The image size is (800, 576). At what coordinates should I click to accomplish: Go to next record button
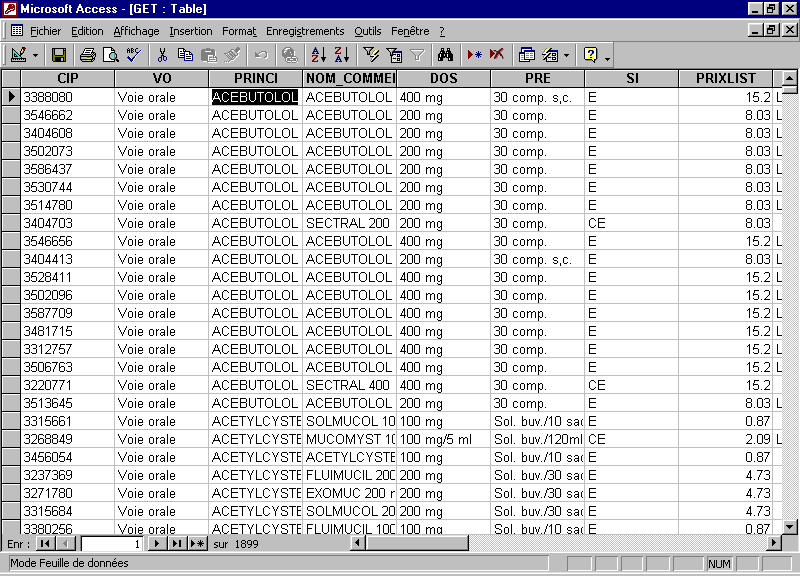[157, 543]
